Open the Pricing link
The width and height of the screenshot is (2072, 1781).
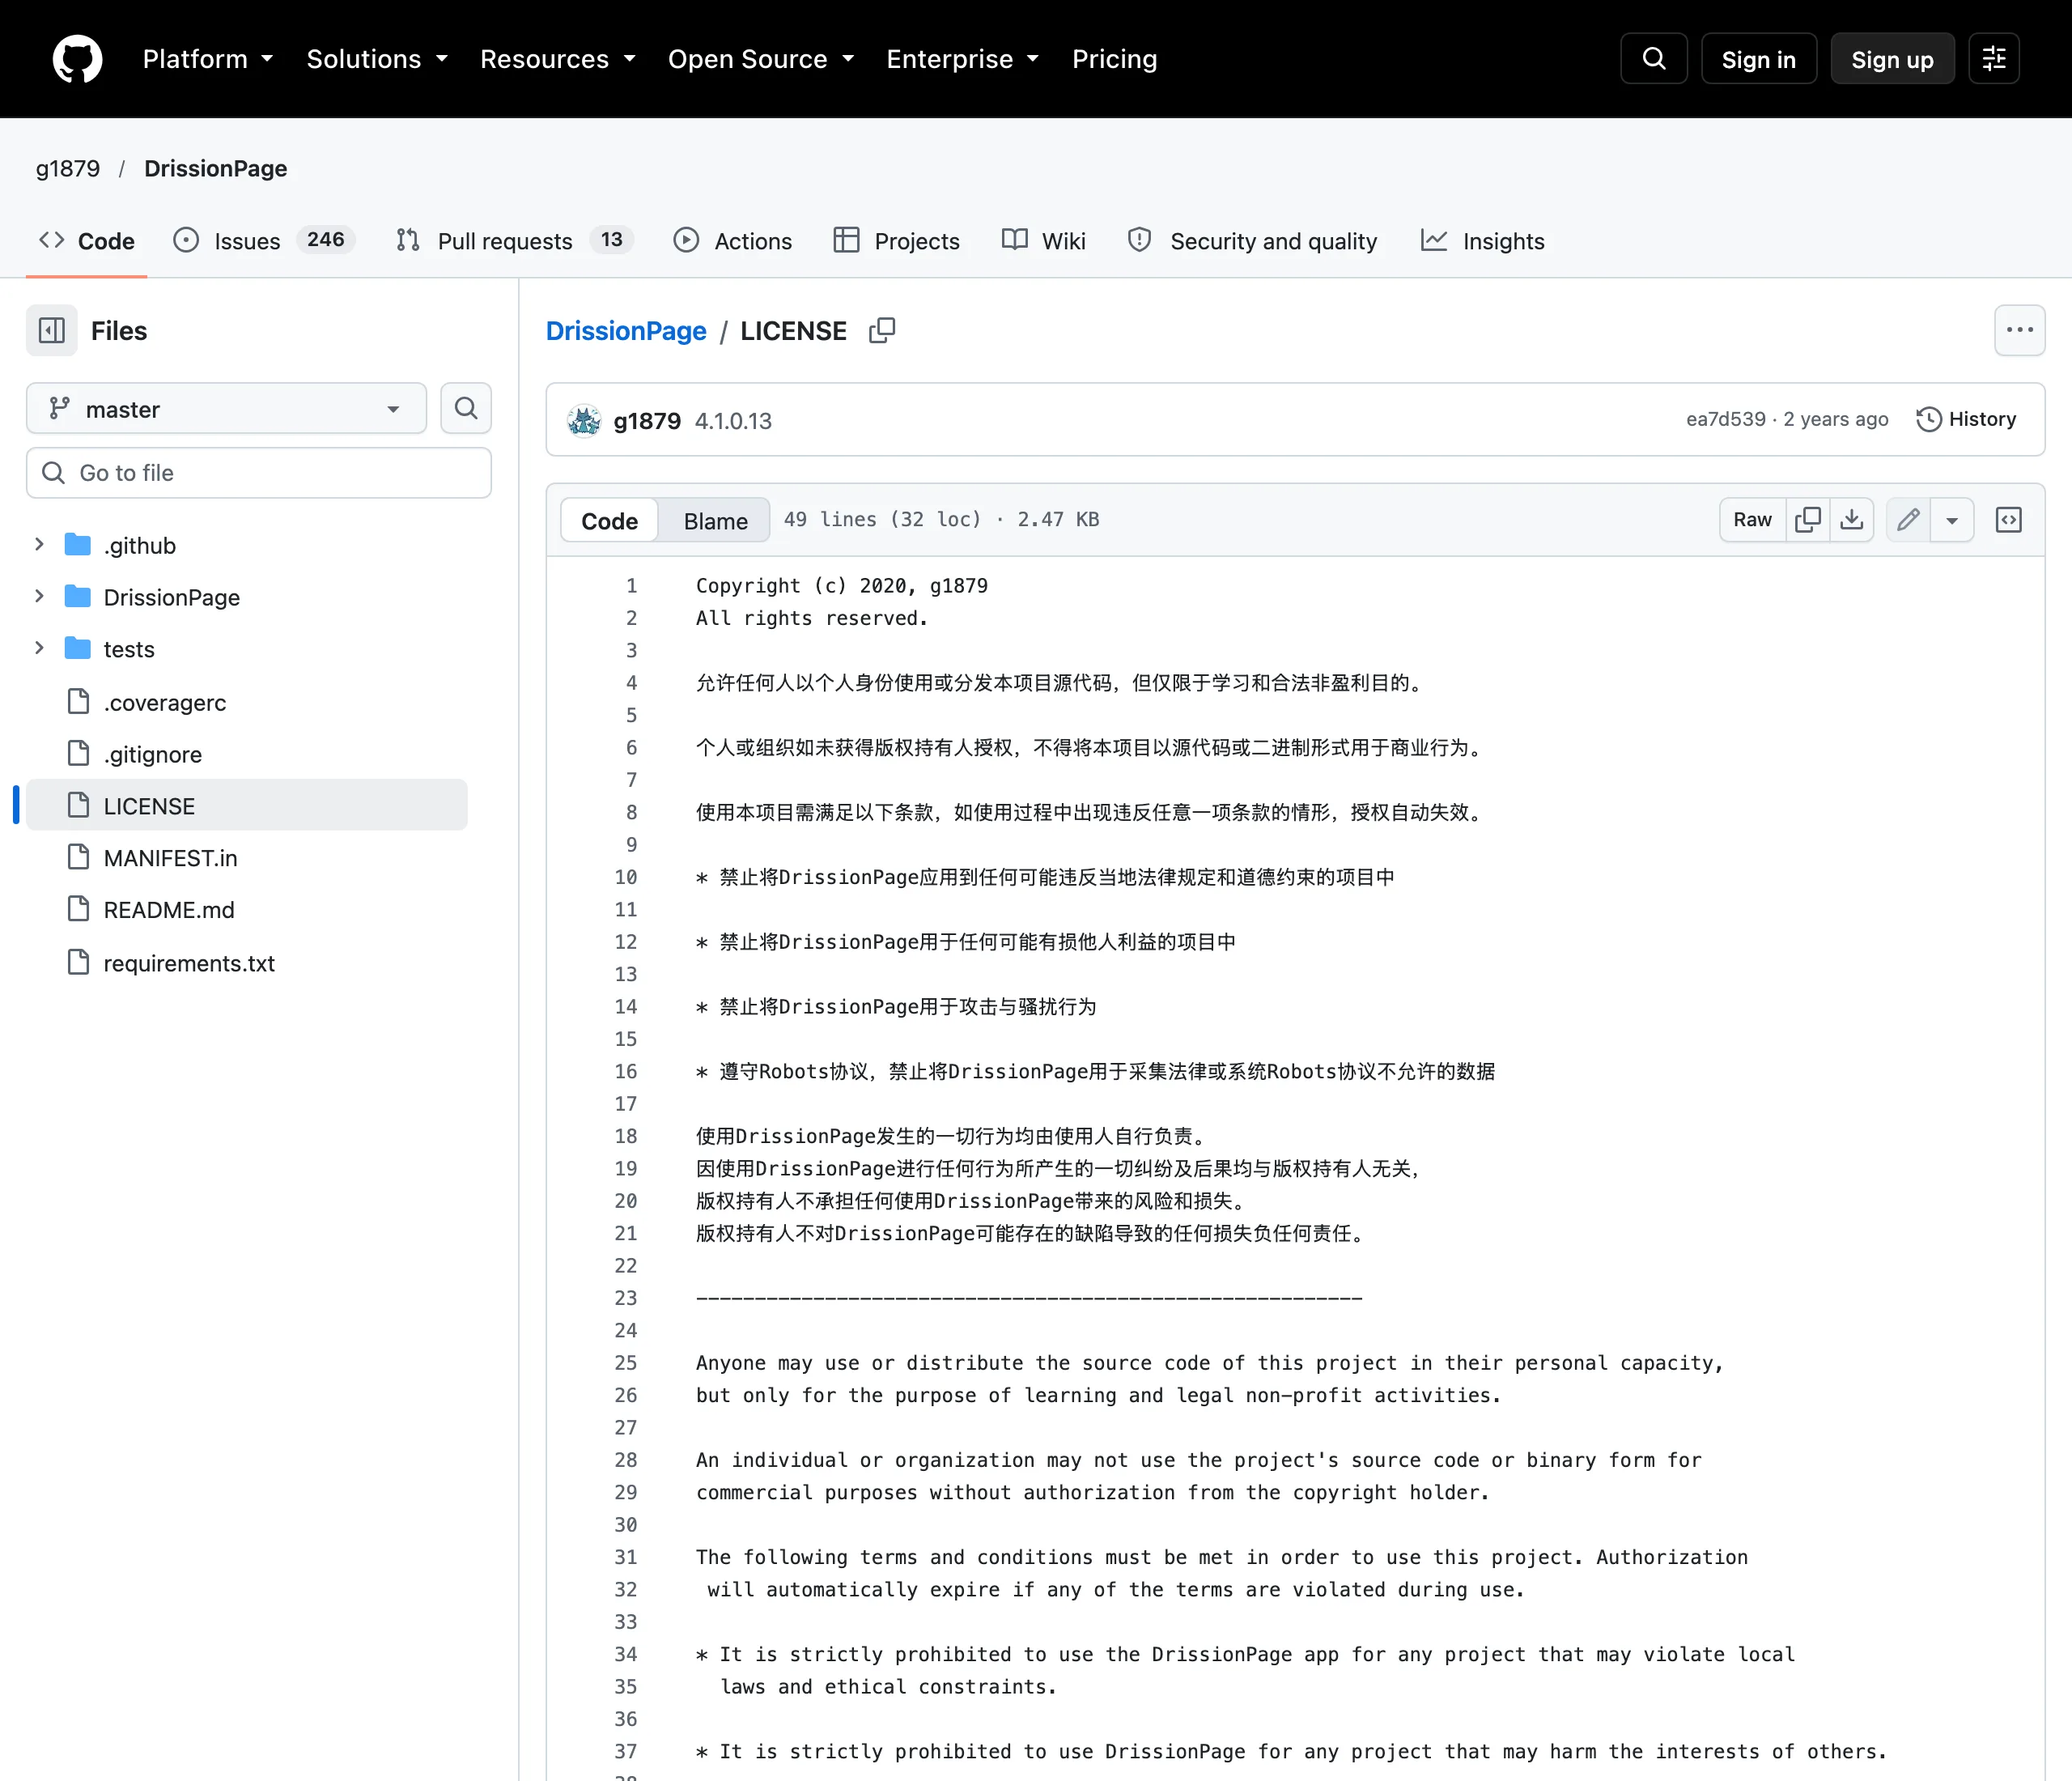point(1114,59)
